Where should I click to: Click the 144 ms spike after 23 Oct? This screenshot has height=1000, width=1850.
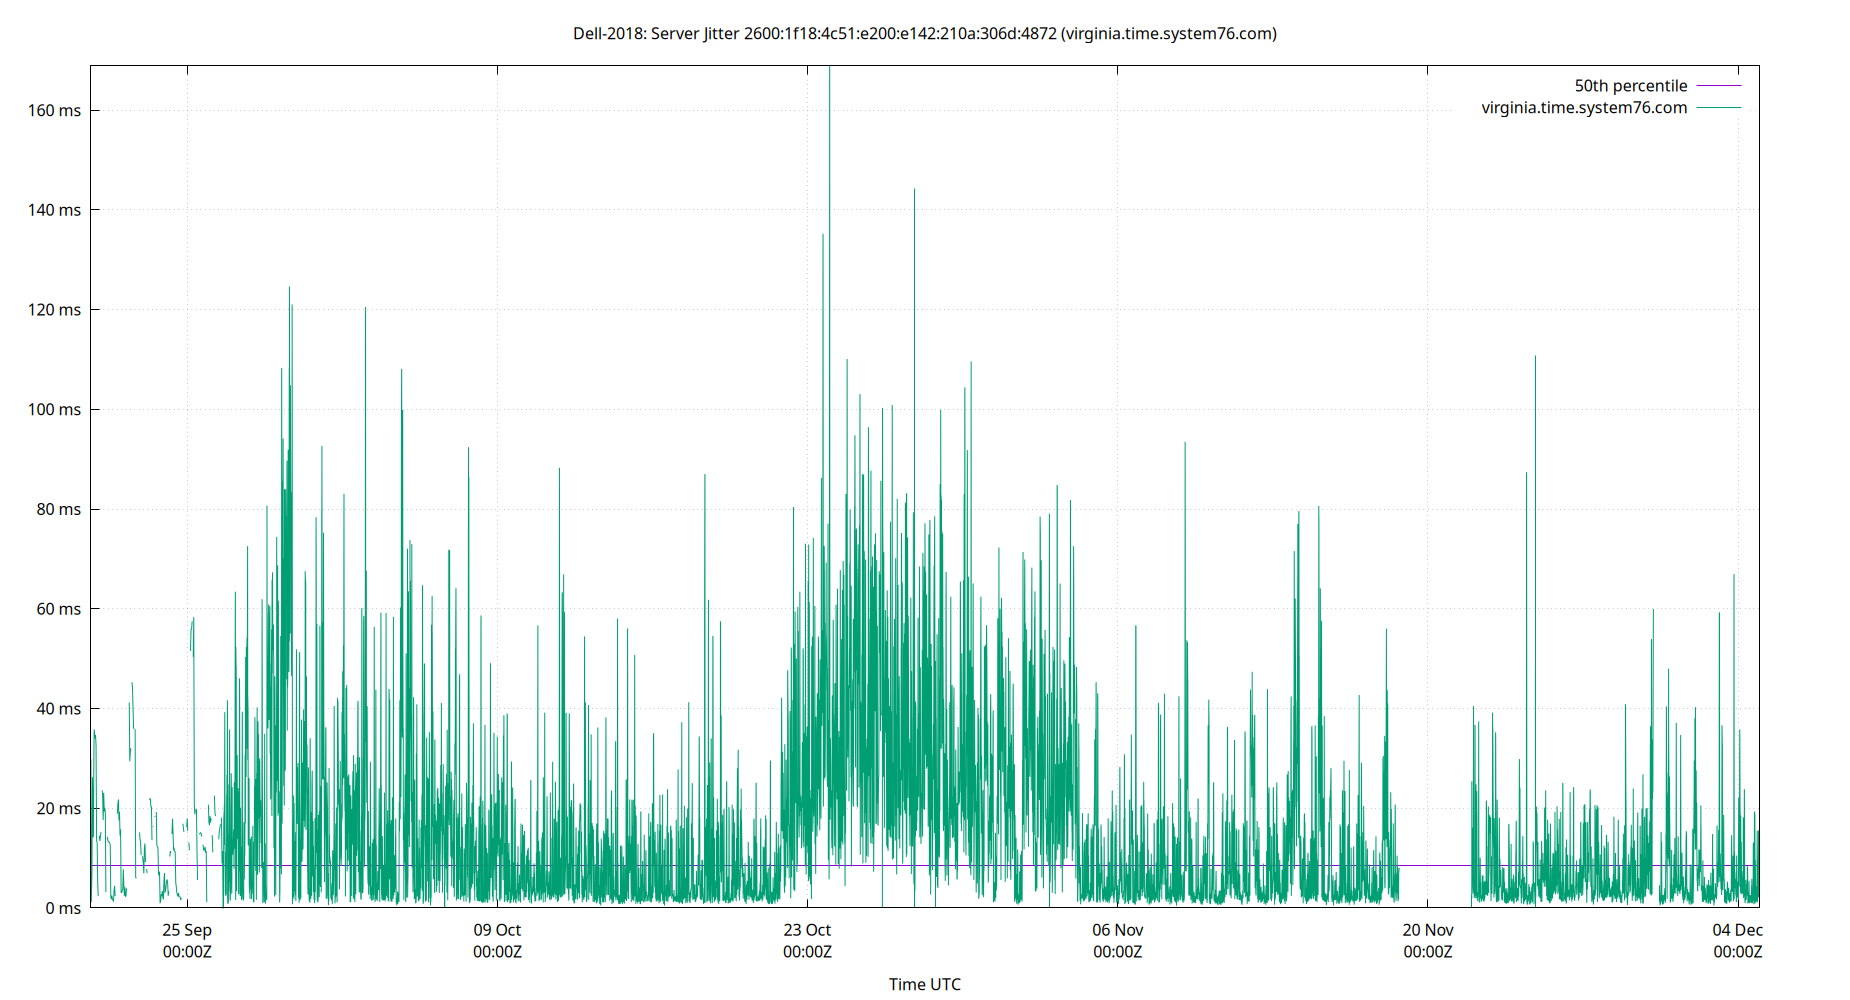click(914, 200)
